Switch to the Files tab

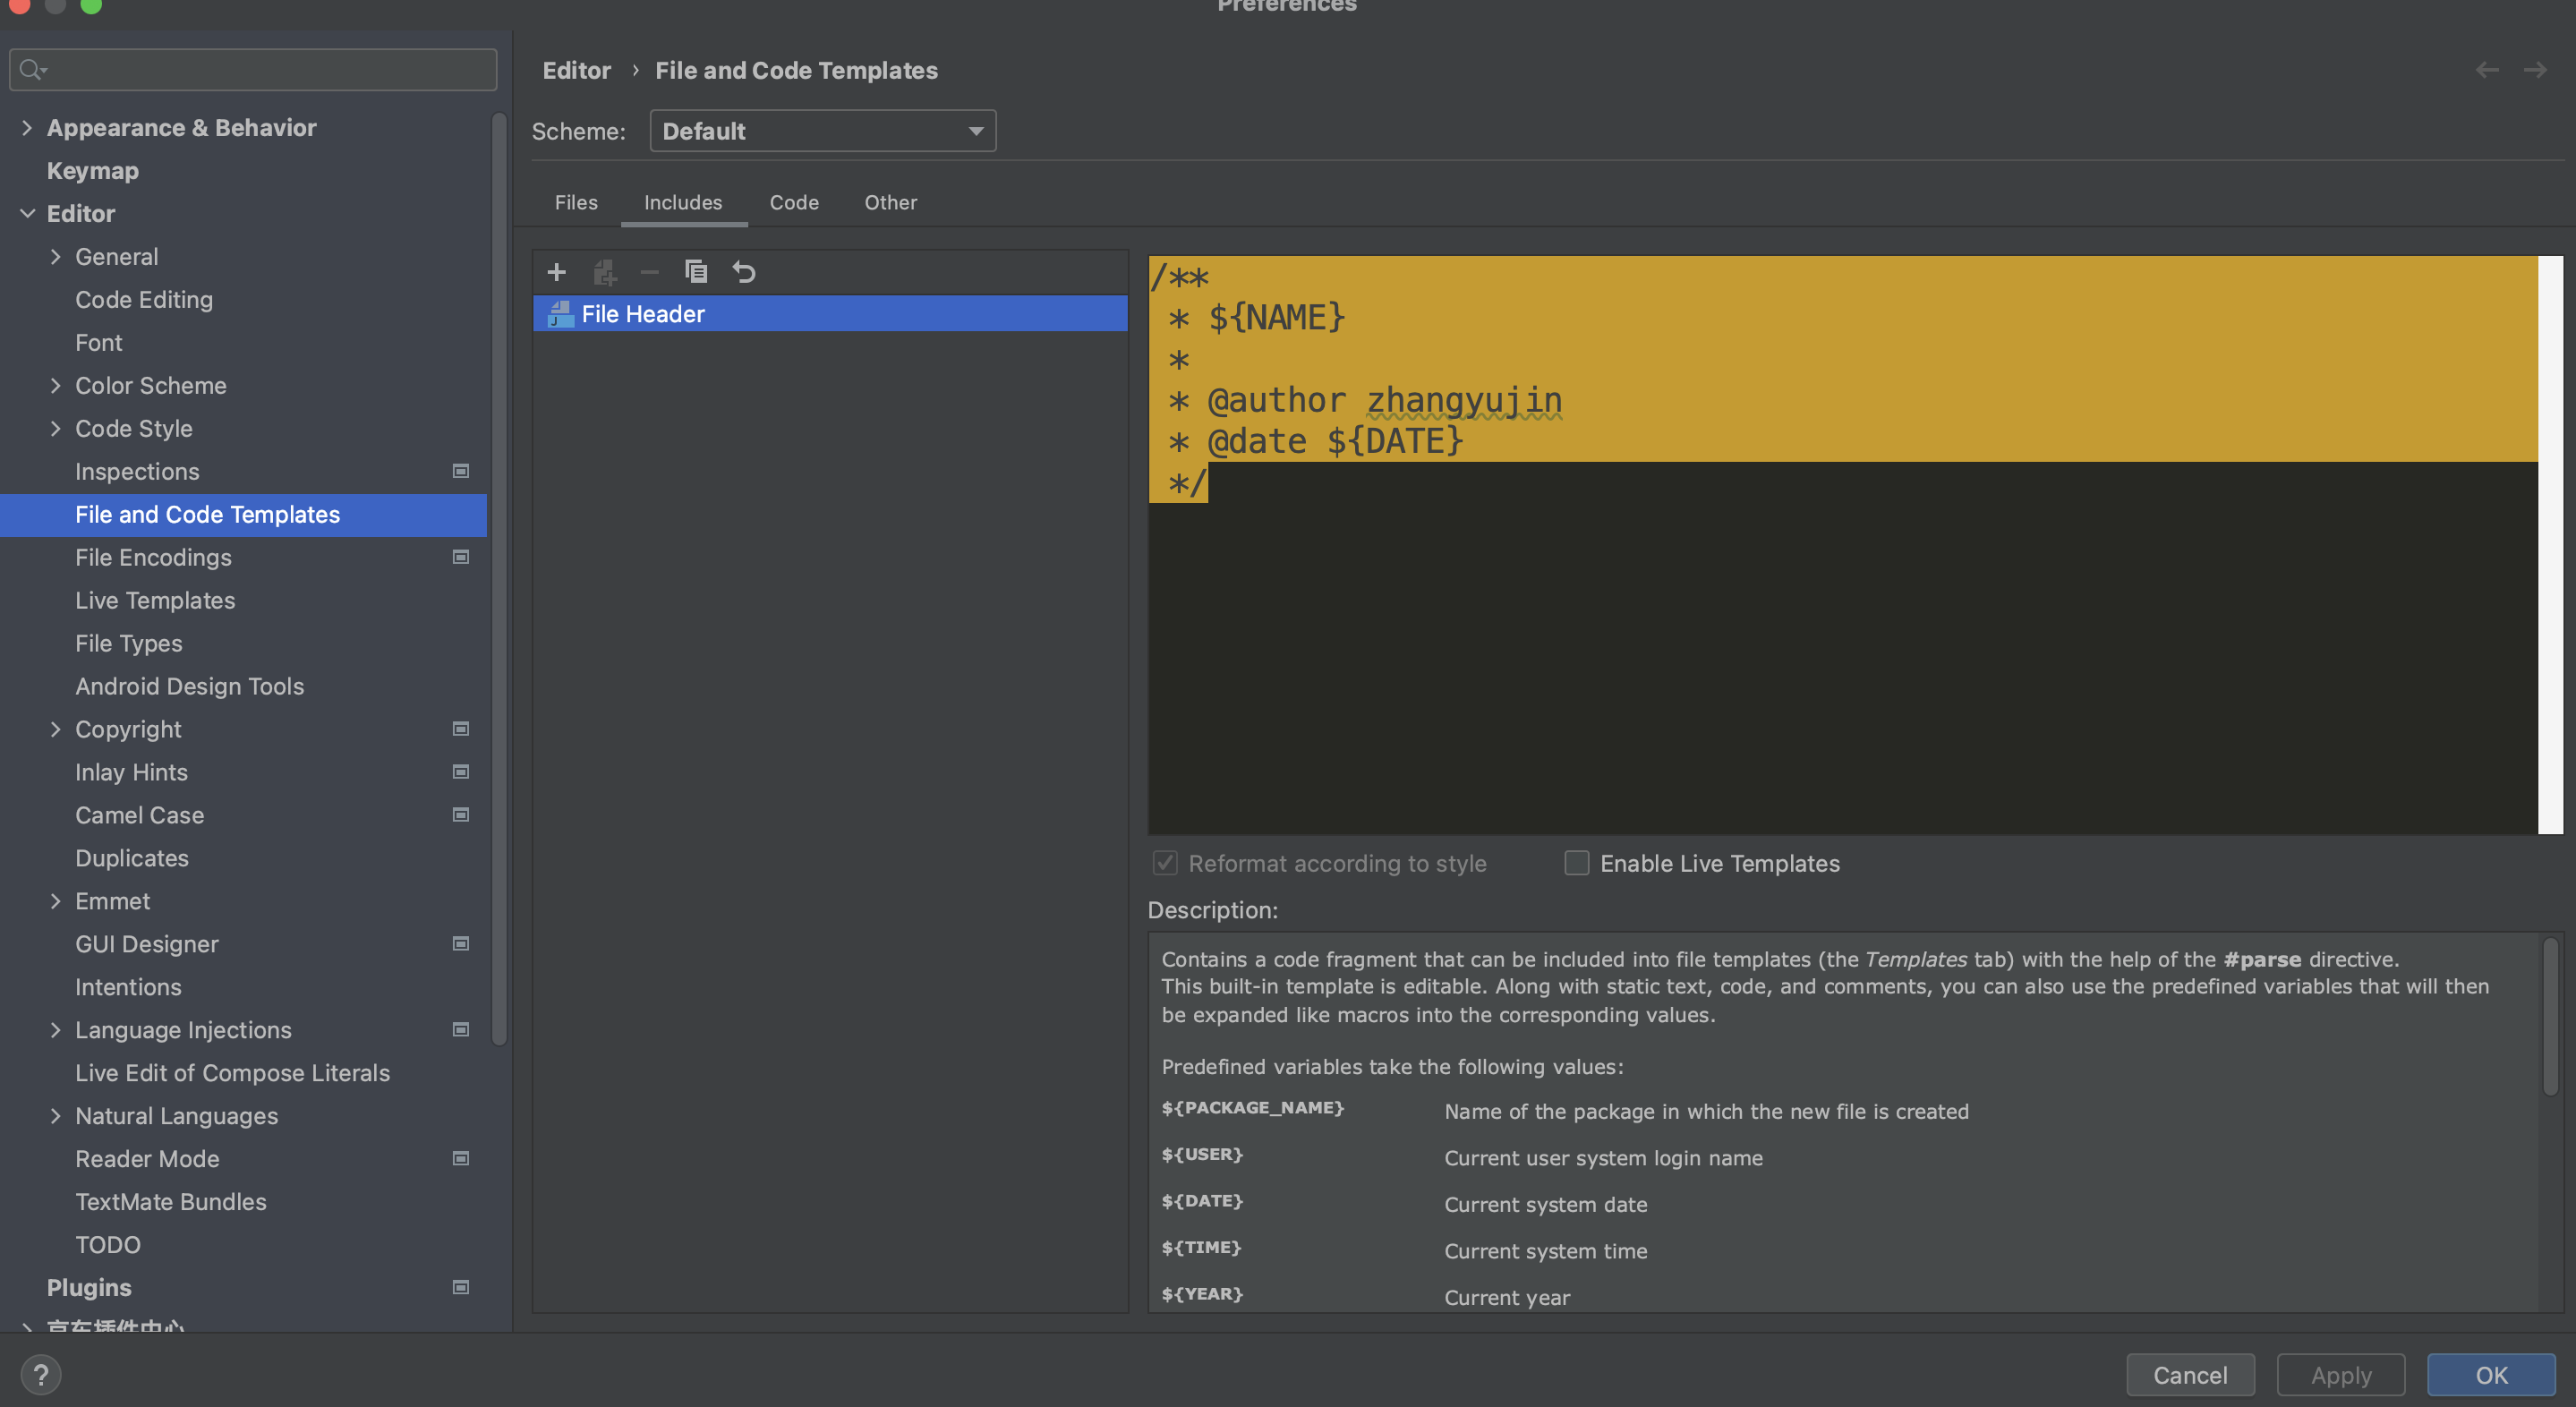click(x=576, y=202)
